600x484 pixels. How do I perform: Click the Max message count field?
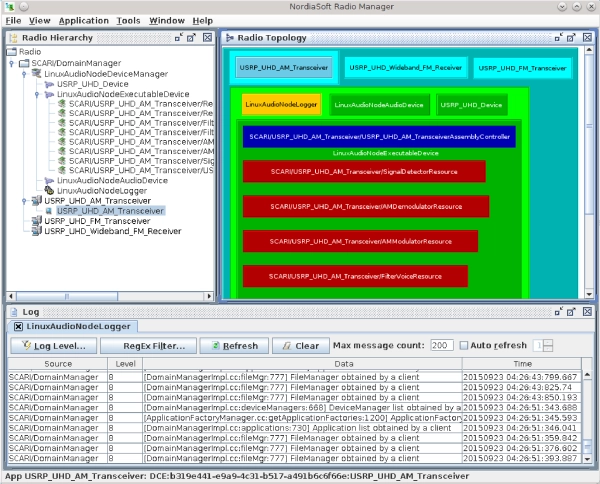(441, 345)
